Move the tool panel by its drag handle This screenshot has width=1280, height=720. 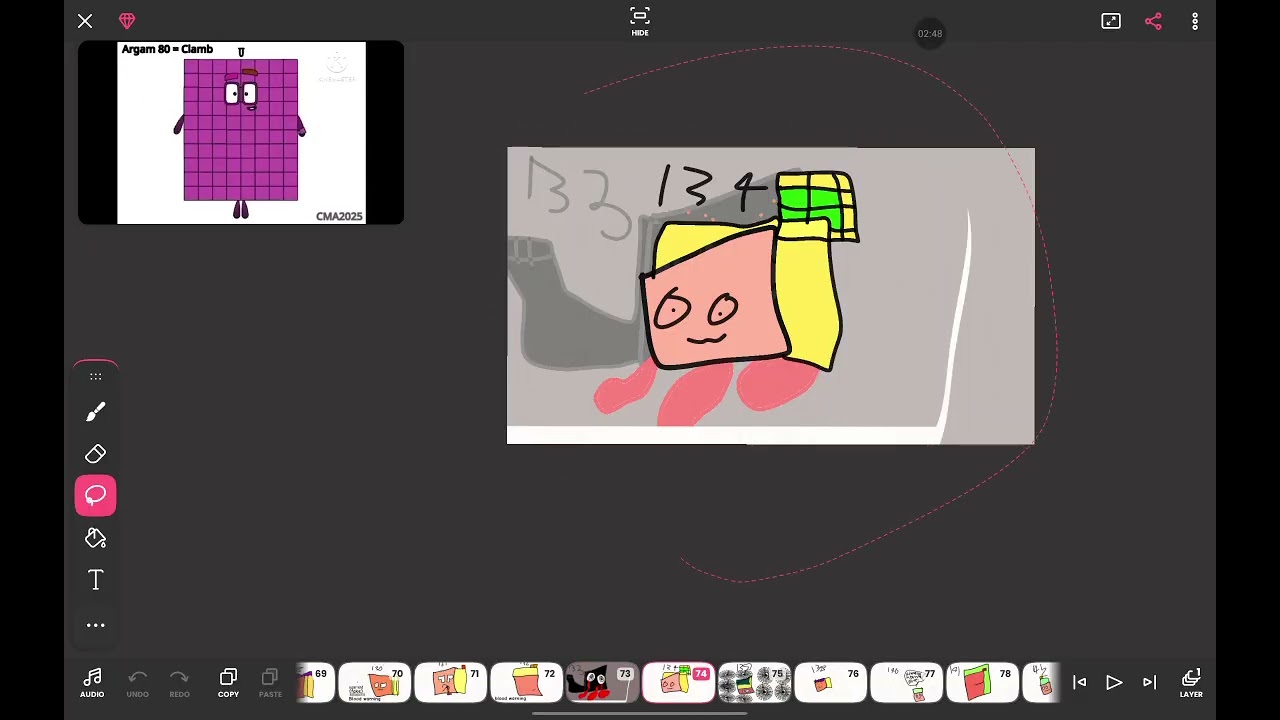point(96,376)
